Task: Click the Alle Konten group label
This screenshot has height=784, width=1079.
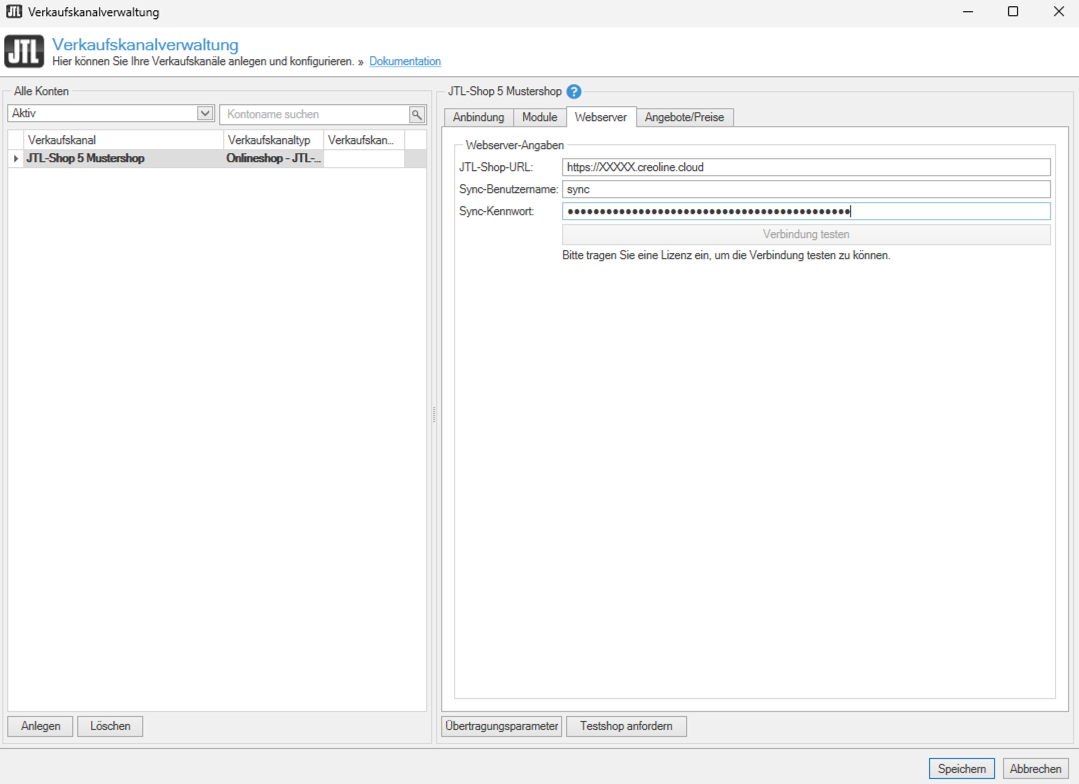Action: point(41,91)
